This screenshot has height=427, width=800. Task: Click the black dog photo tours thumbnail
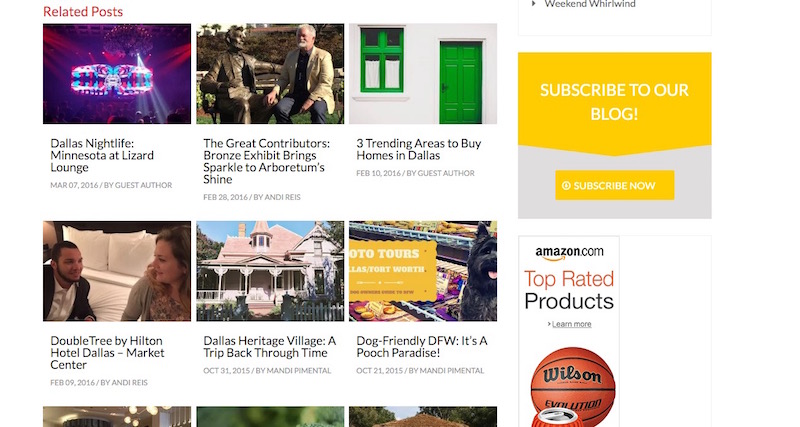pos(423,271)
